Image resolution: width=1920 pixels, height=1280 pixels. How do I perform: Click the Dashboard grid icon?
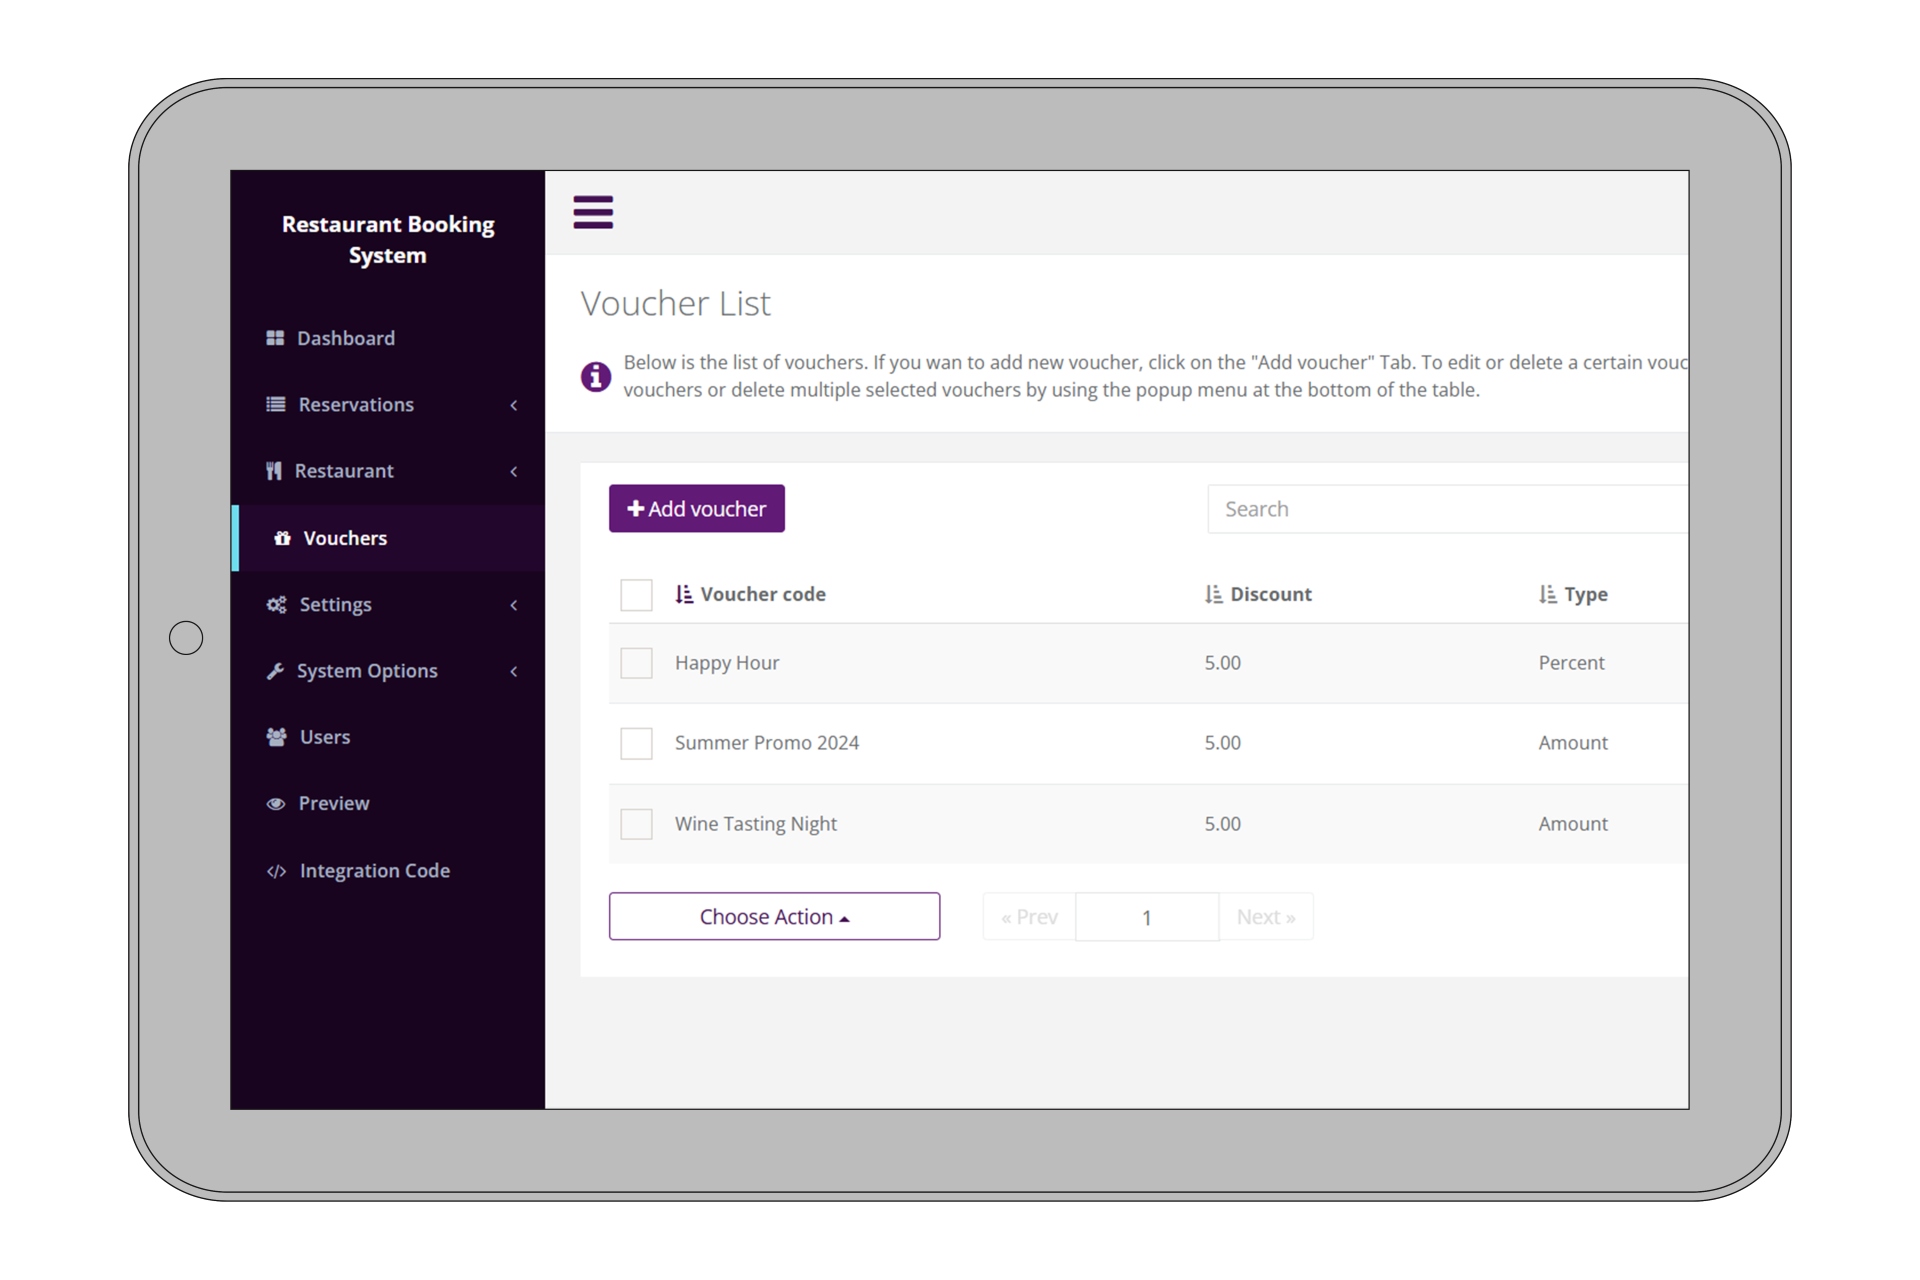pos(275,338)
